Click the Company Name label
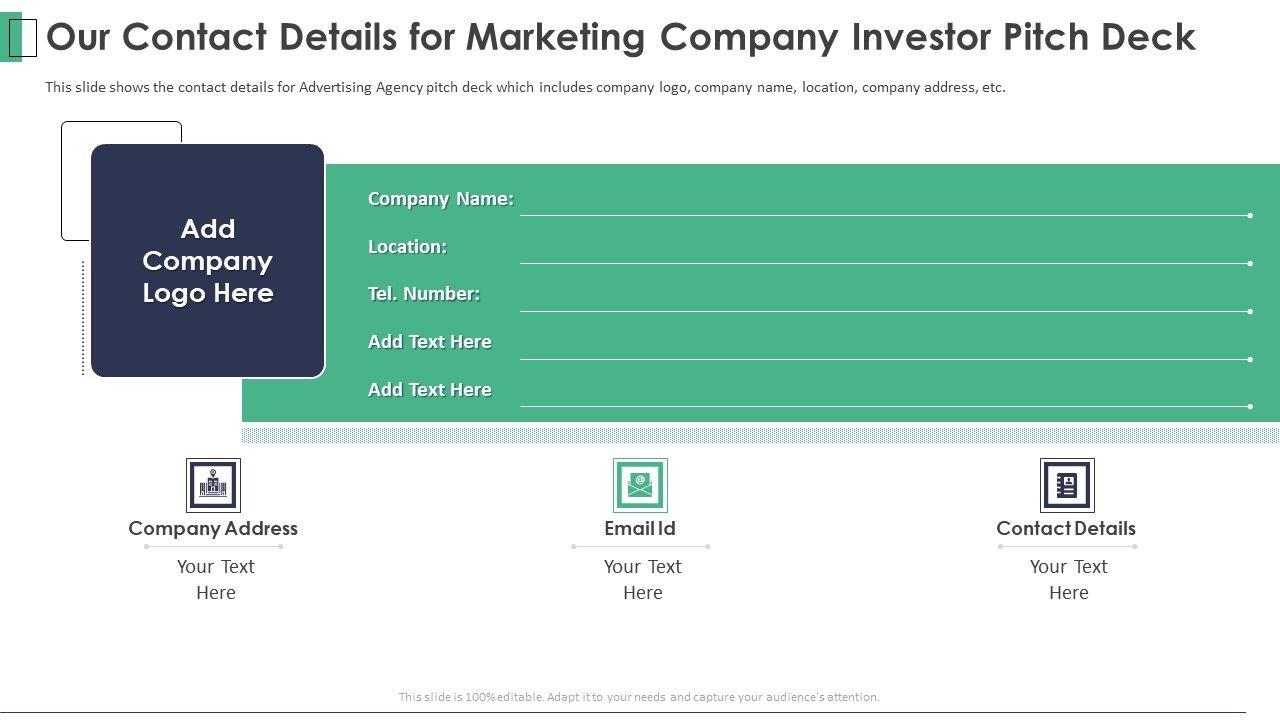Screen dimensions: 1280x720 click(440, 199)
